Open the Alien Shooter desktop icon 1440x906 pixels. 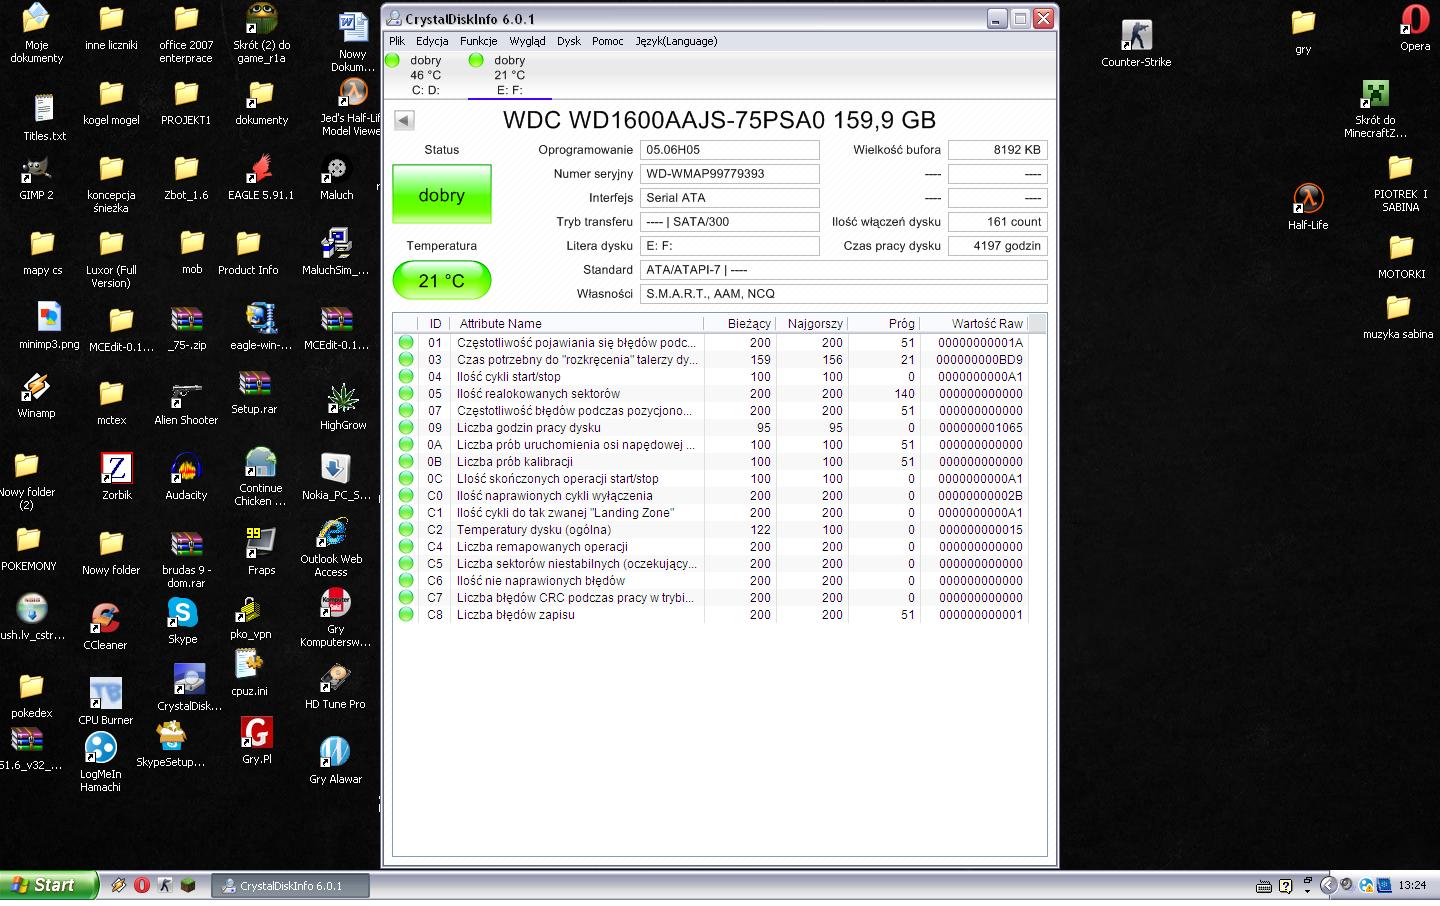186,402
